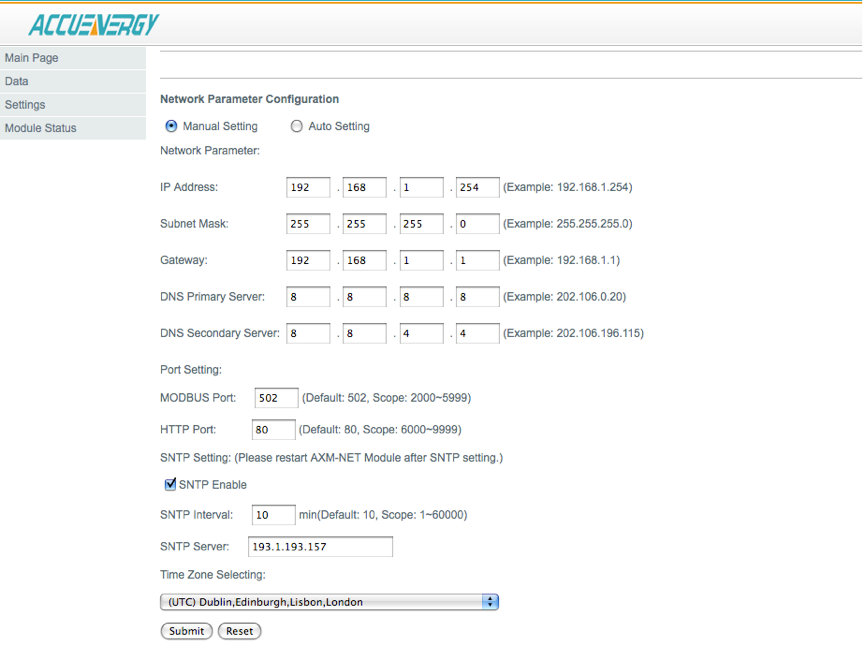Click the Submit button
The image size is (865, 646).
pyautogui.click(x=186, y=631)
